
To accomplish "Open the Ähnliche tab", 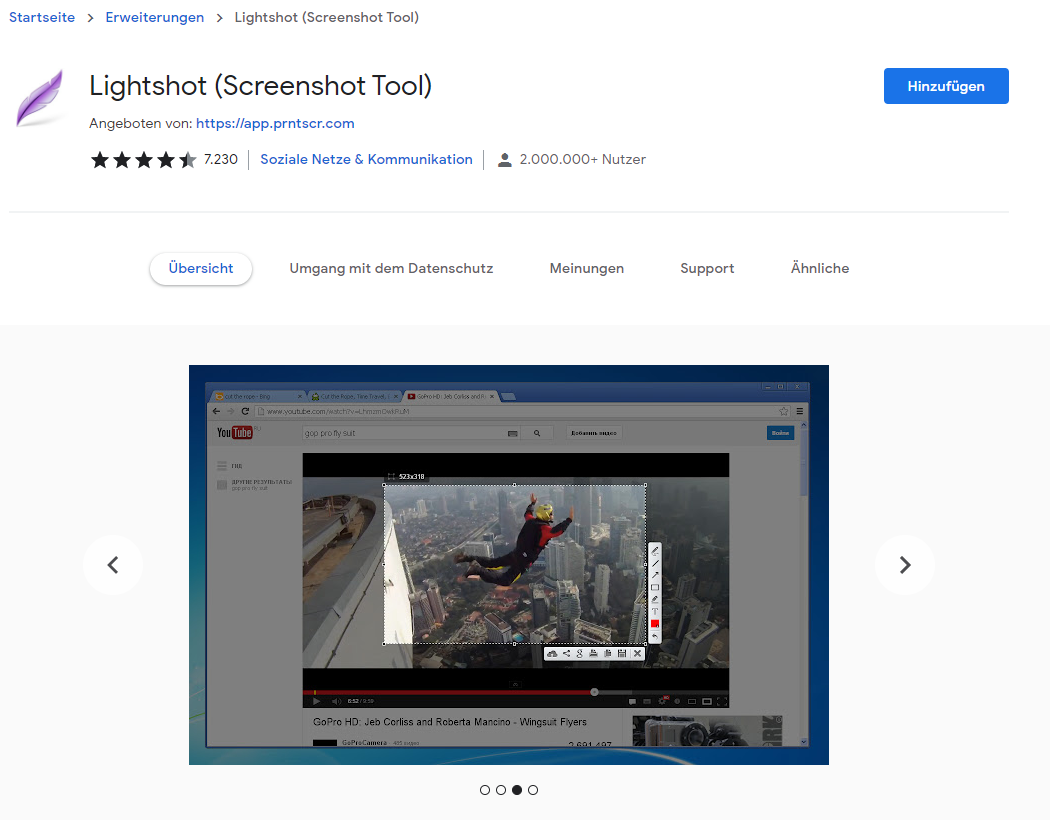I will pyautogui.click(x=820, y=268).
